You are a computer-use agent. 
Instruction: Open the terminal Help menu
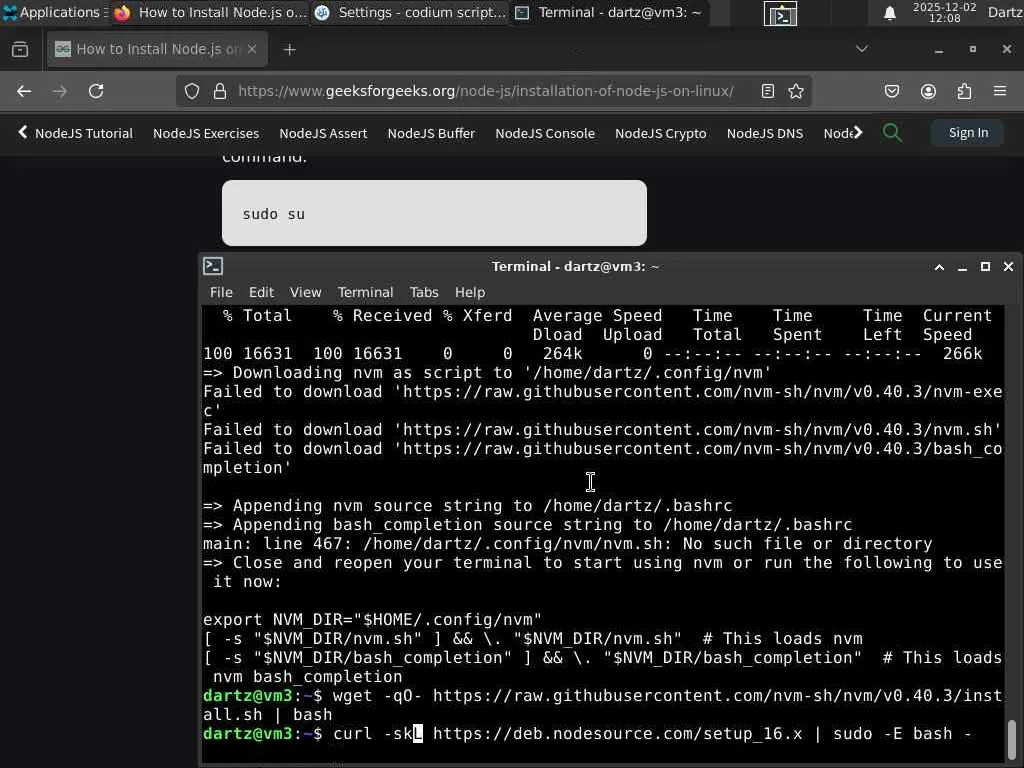tap(470, 292)
